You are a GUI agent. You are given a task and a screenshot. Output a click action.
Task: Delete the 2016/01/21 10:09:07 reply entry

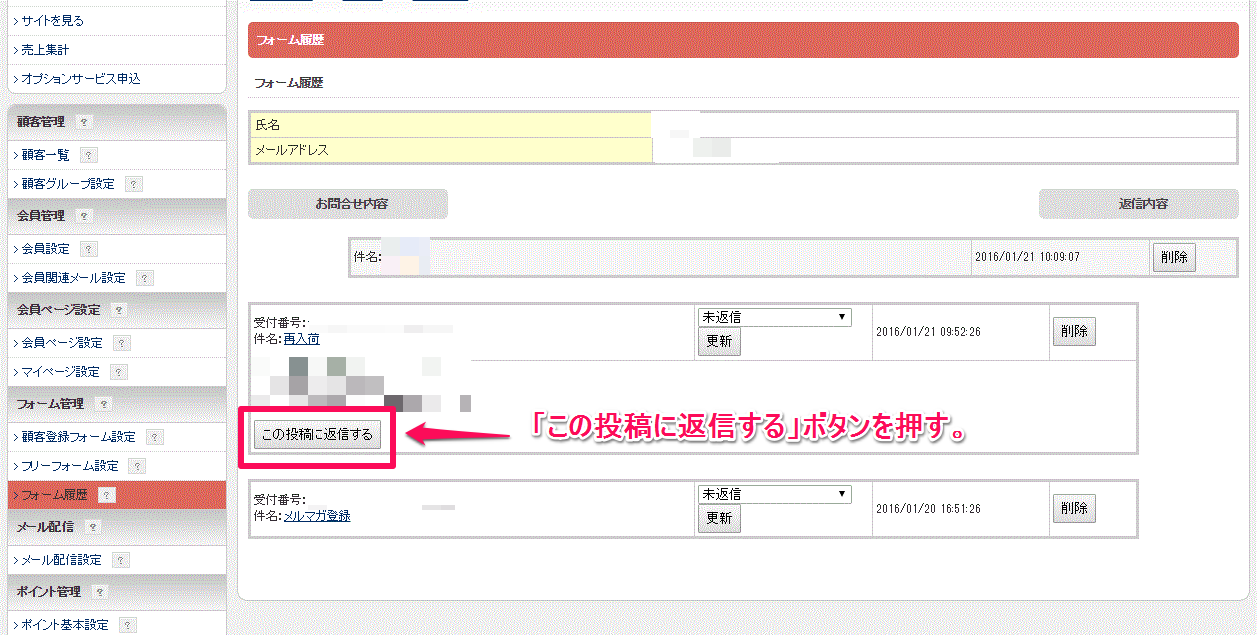(1173, 257)
